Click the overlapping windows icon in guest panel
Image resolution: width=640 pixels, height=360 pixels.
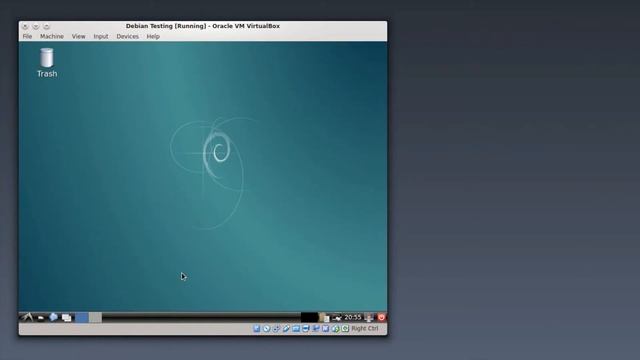click(x=67, y=318)
